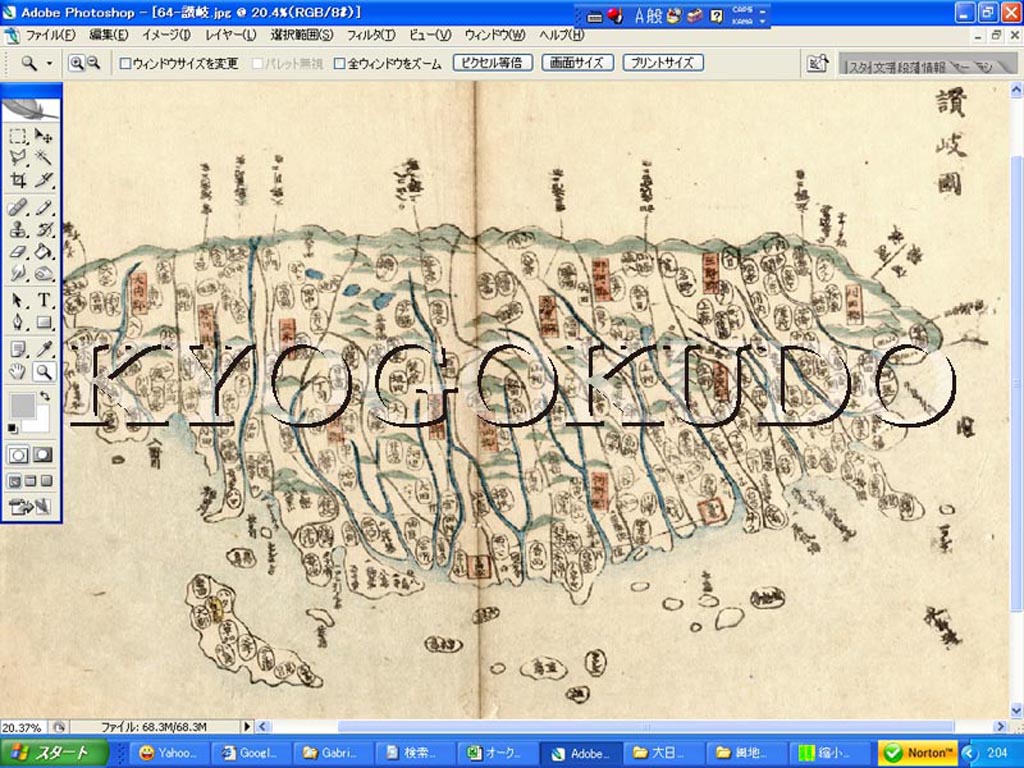This screenshot has width=1024, height=768.
Task: Open the Norton tray button
Action: tap(918, 753)
